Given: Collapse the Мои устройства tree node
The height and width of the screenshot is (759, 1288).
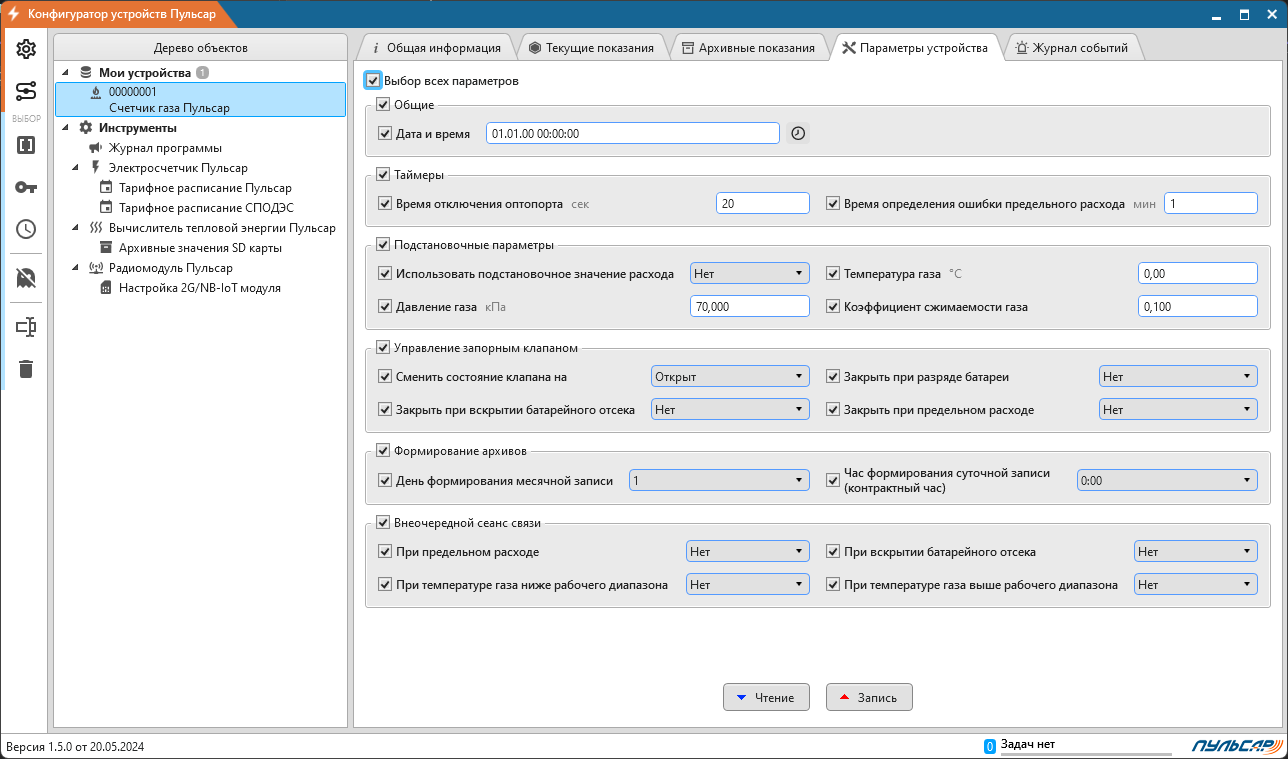Looking at the screenshot, I should click(66, 73).
